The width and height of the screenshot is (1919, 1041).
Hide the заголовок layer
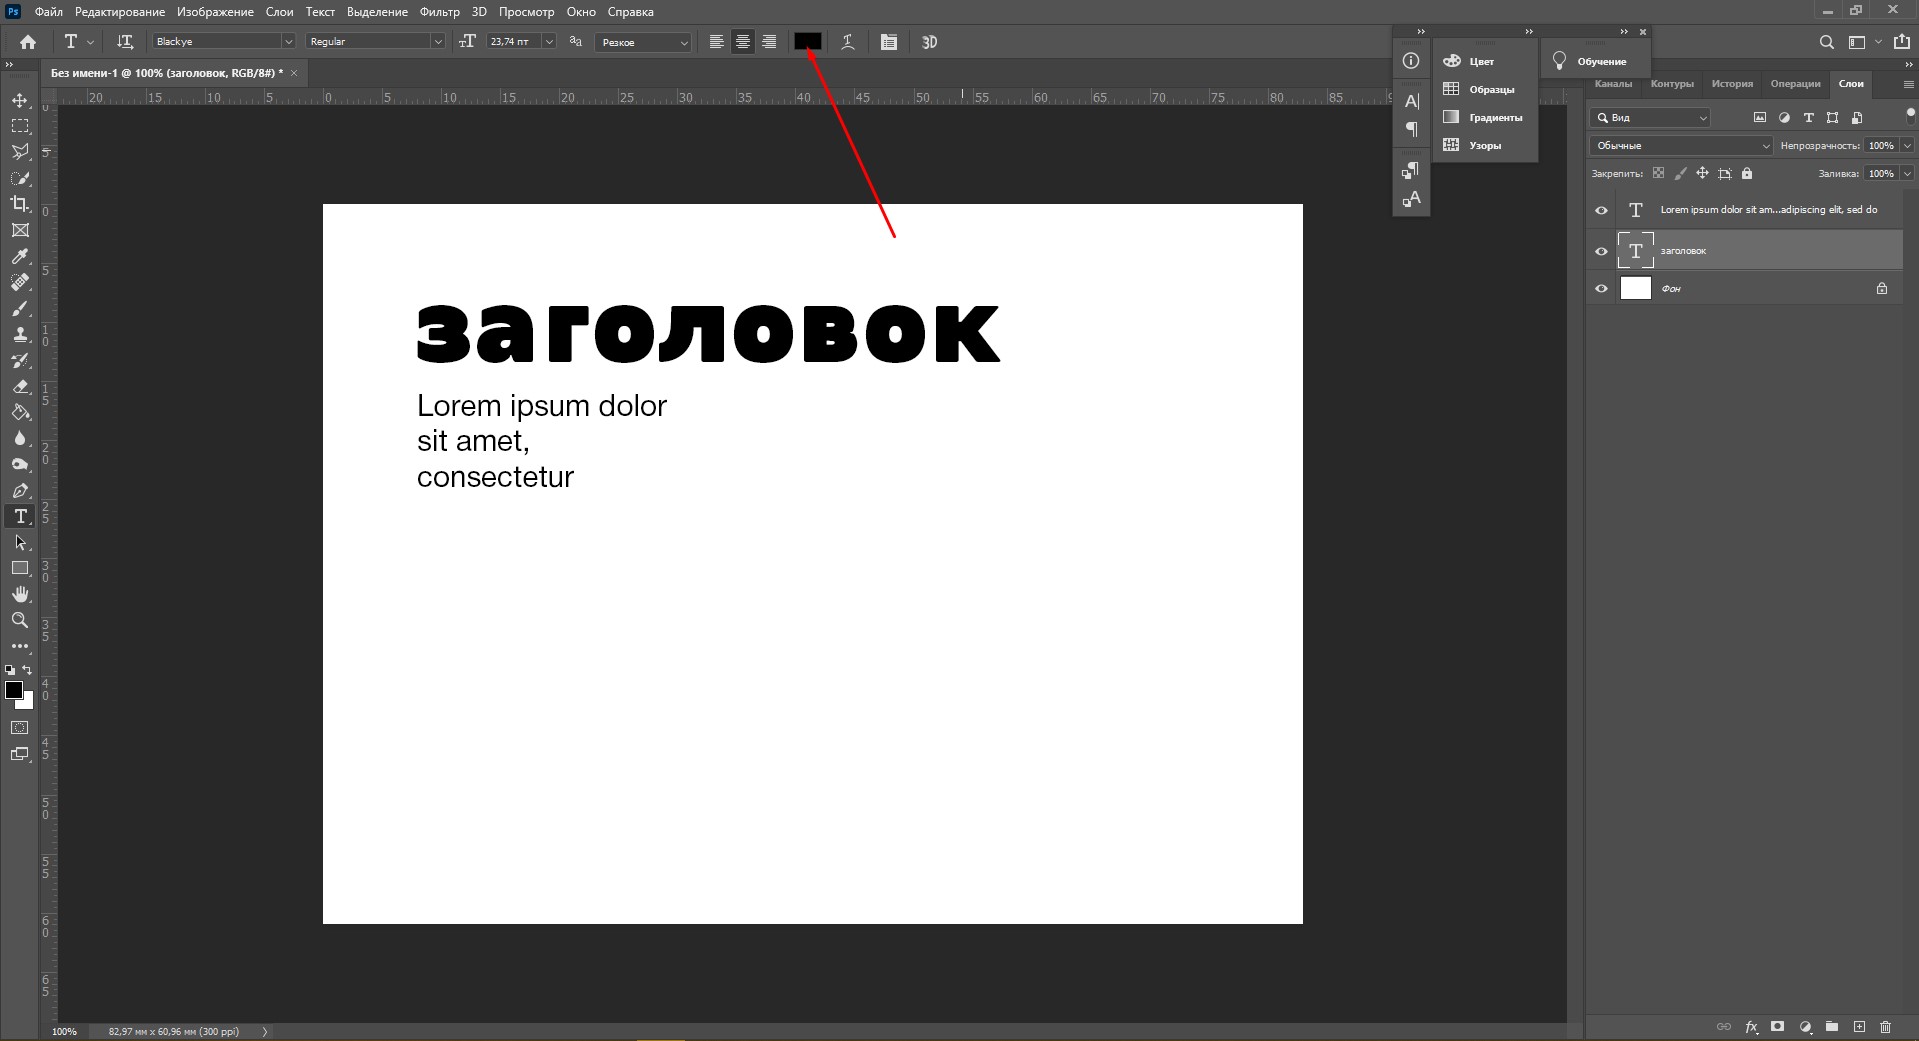[x=1601, y=251]
